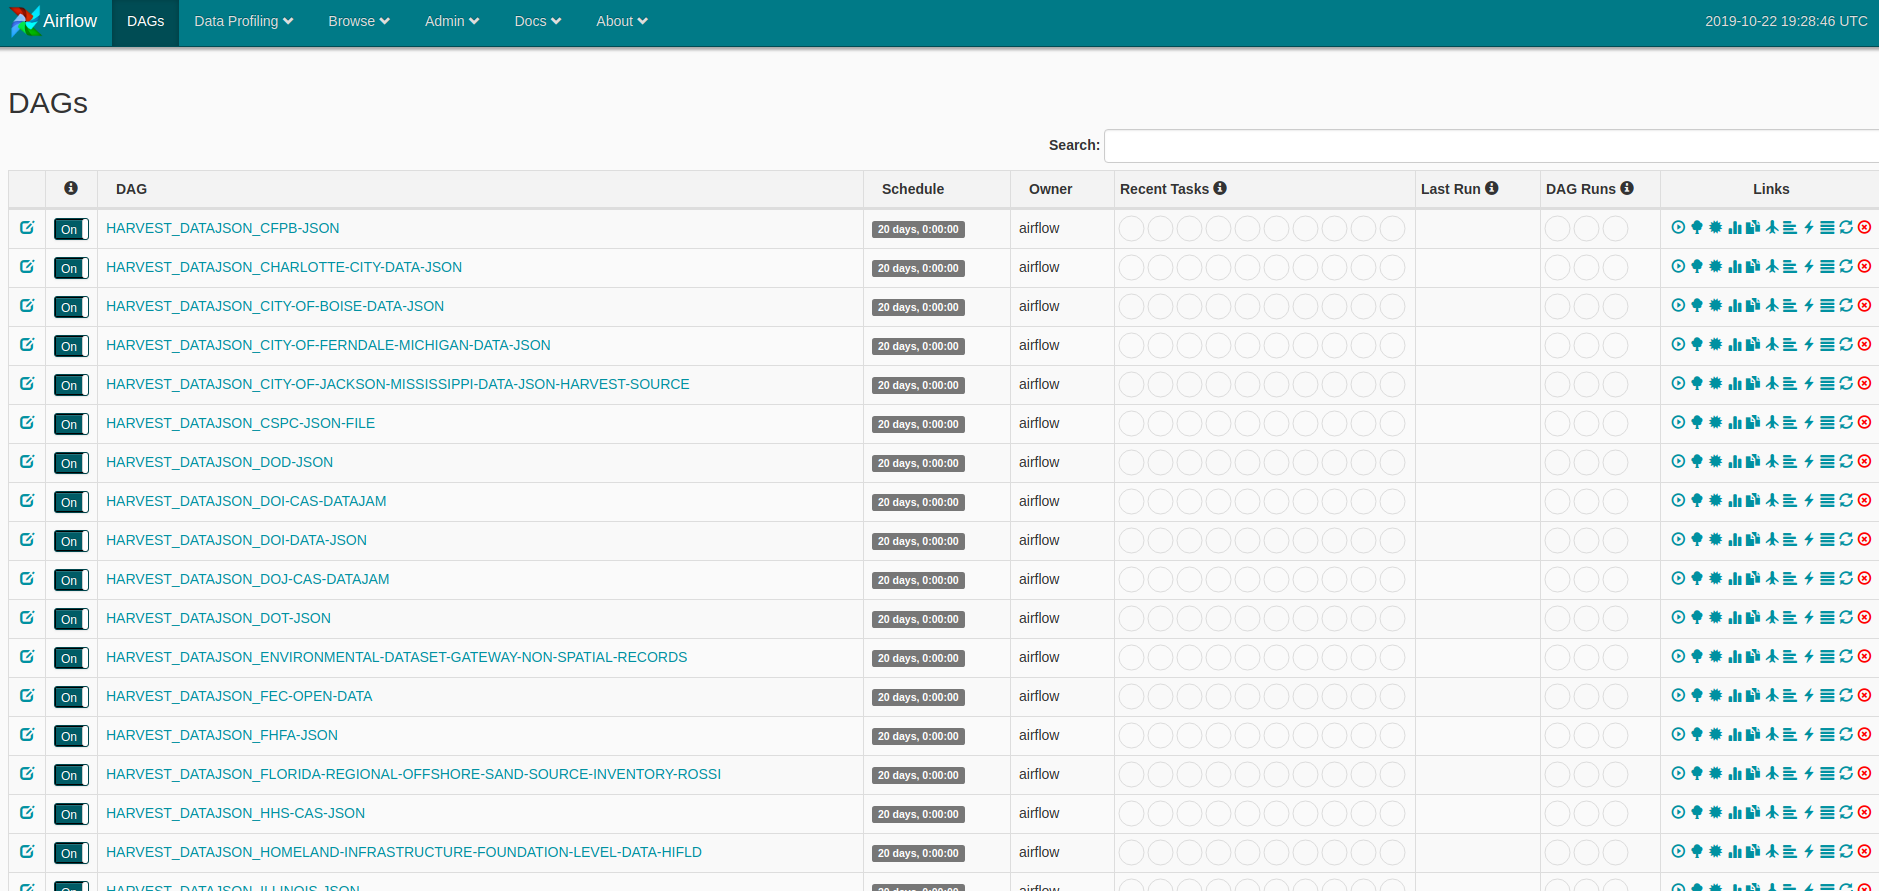Delete the HARVEST_DATAJSON_DOT-JSON DAG

pos(1865,618)
